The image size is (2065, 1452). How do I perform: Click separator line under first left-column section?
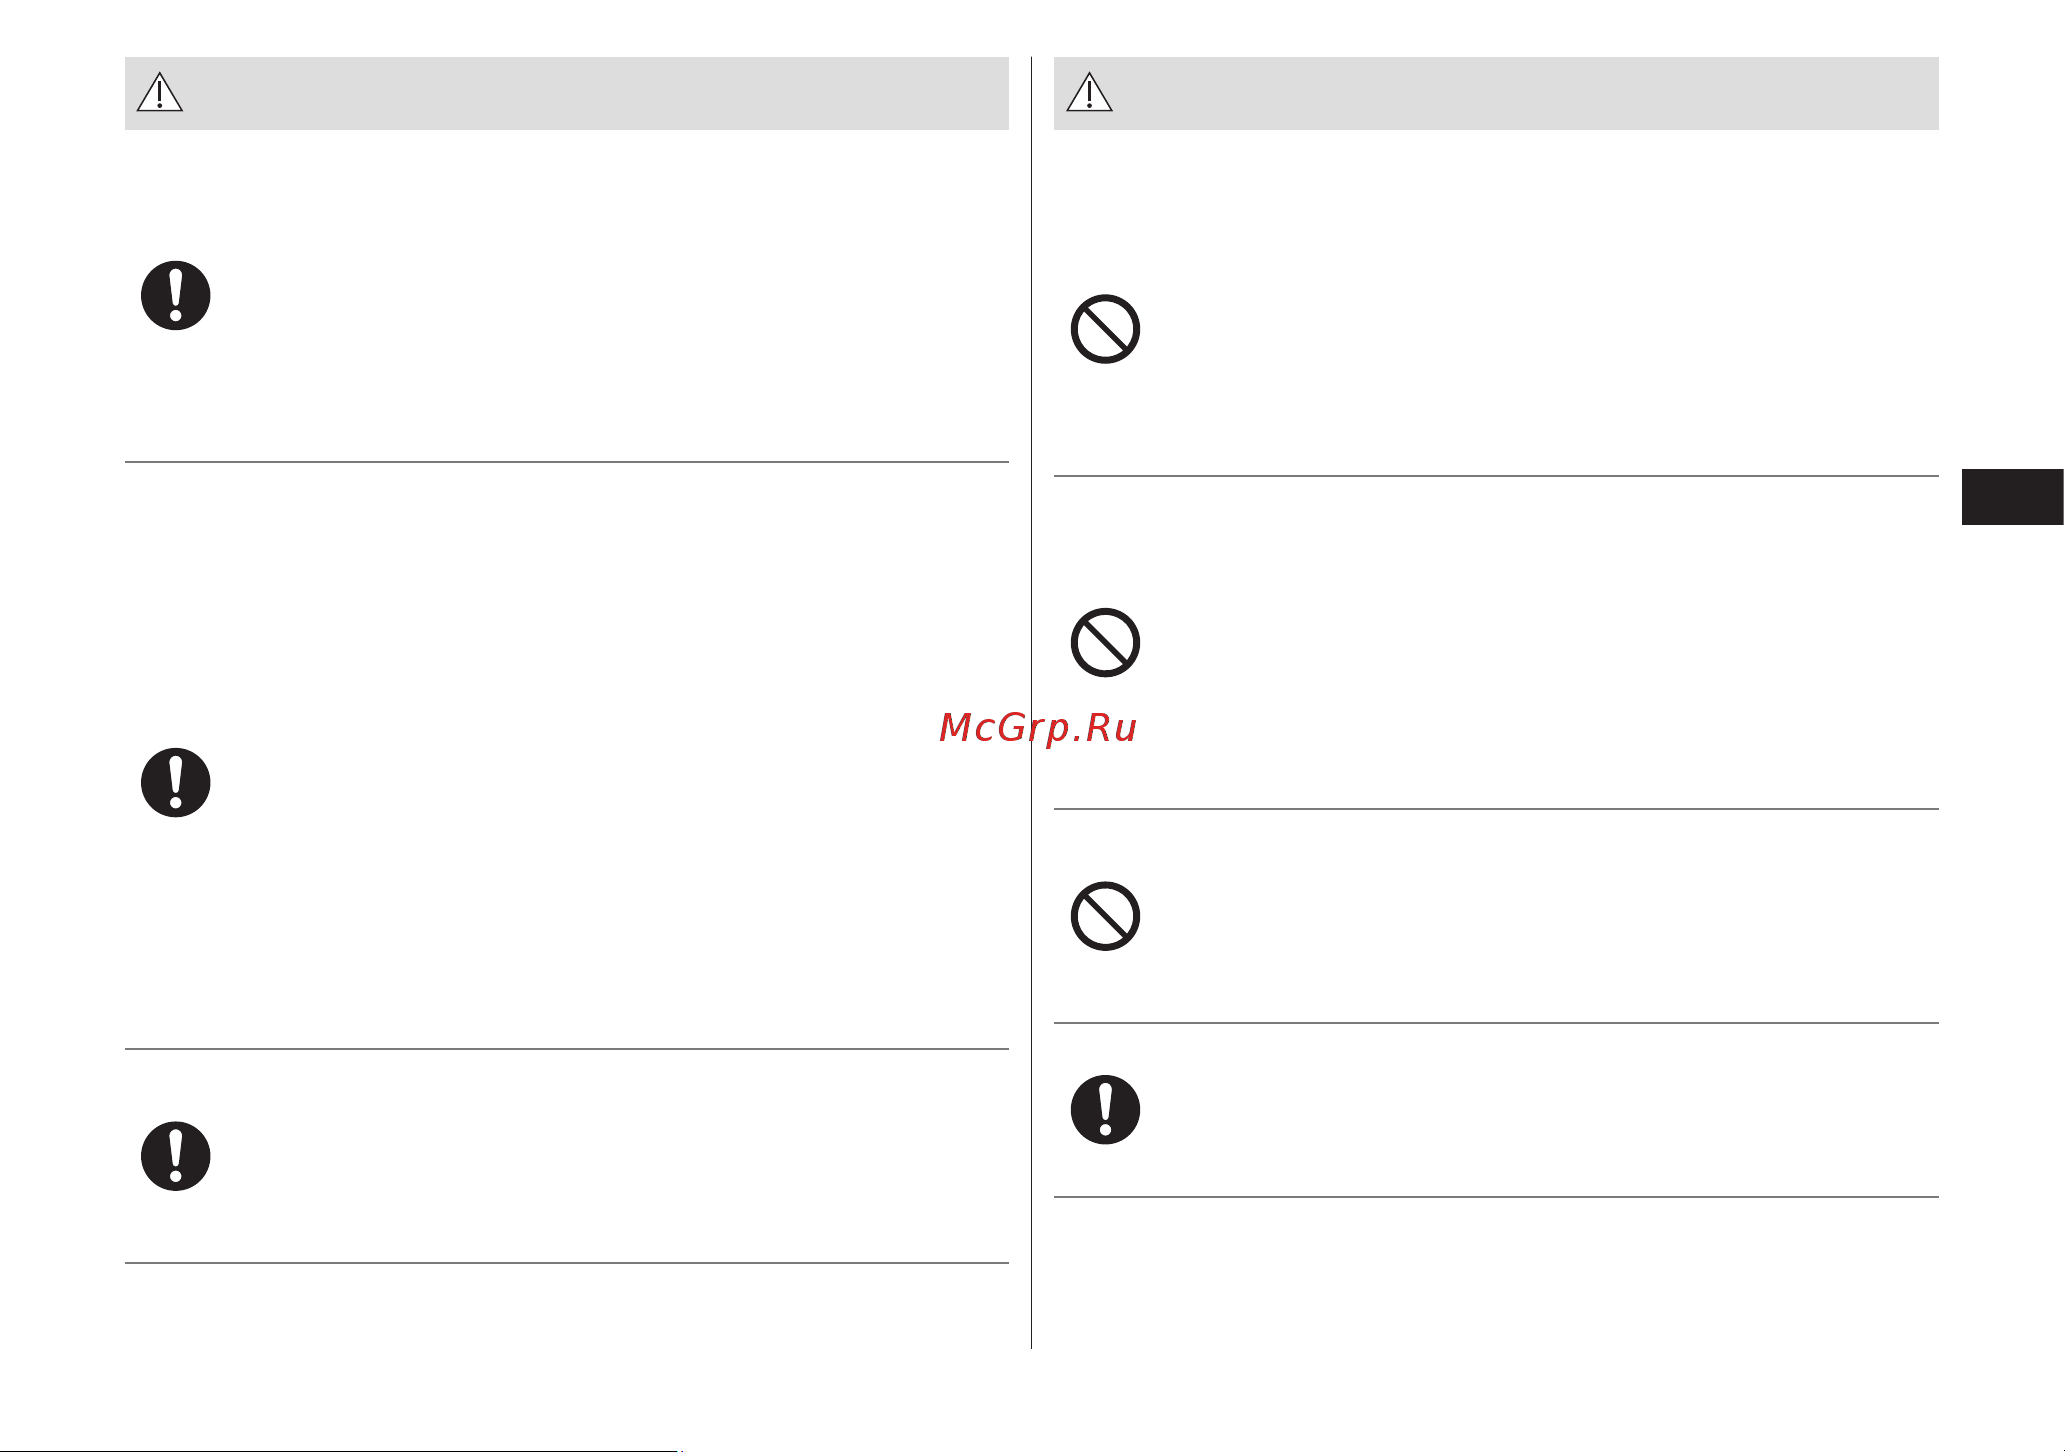click(x=567, y=462)
